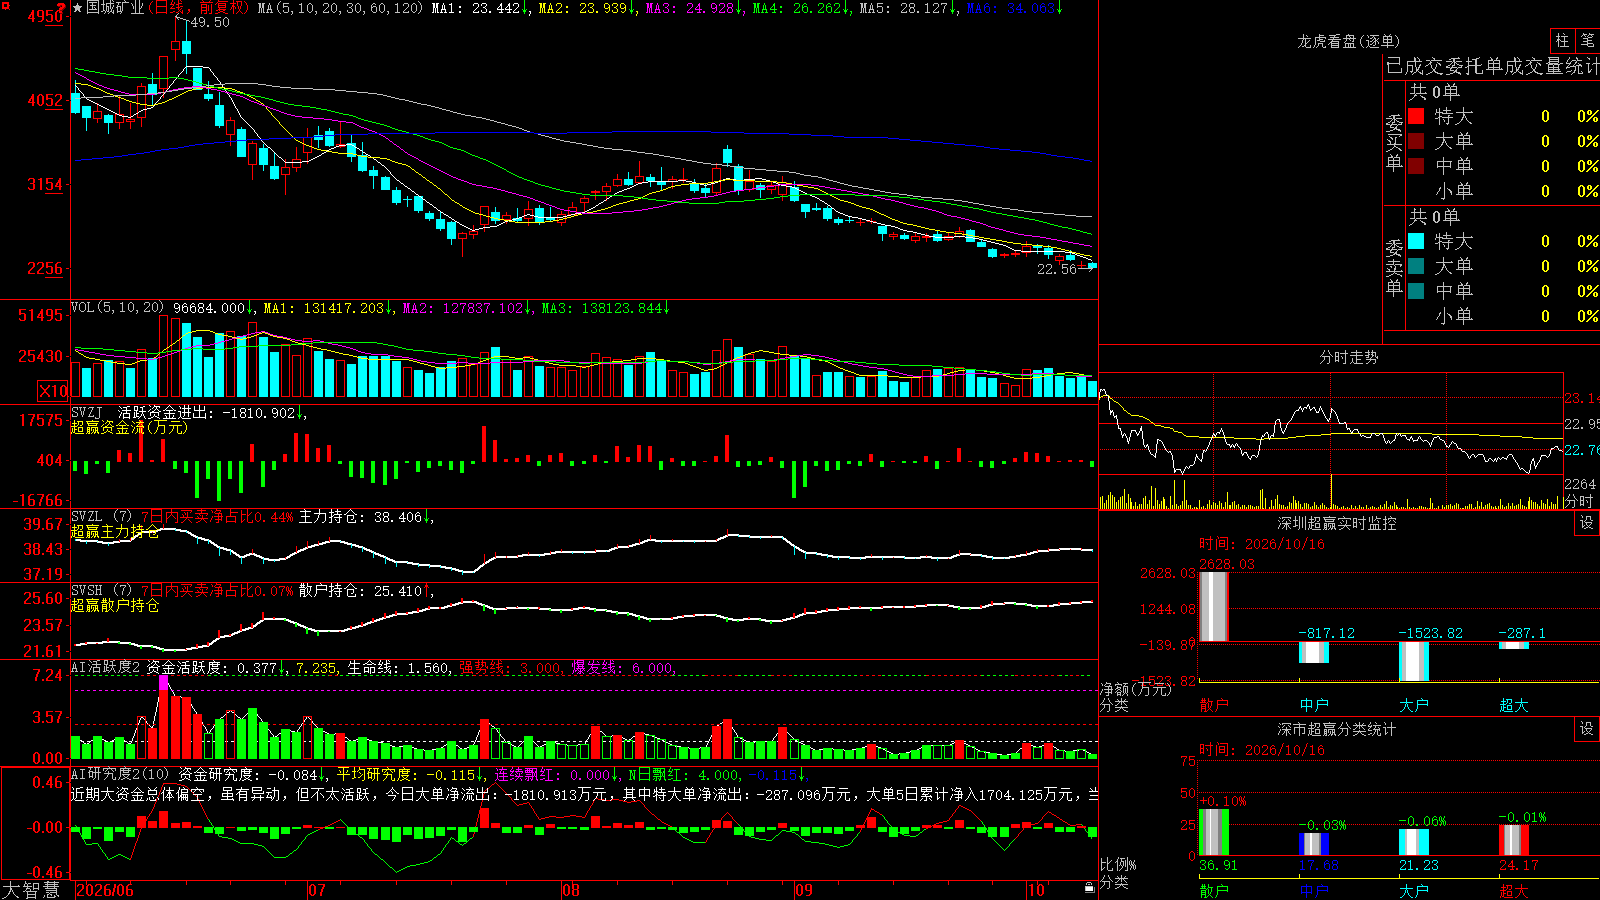Click the 22.56 low price annotation
Image resolution: width=1600 pixels, height=900 pixels.
[x=1057, y=269]
